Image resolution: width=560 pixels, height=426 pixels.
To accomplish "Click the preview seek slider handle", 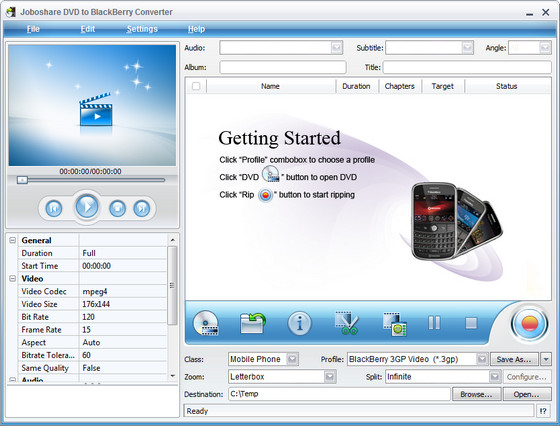I will pyautogui.click(x=22, y=180).
